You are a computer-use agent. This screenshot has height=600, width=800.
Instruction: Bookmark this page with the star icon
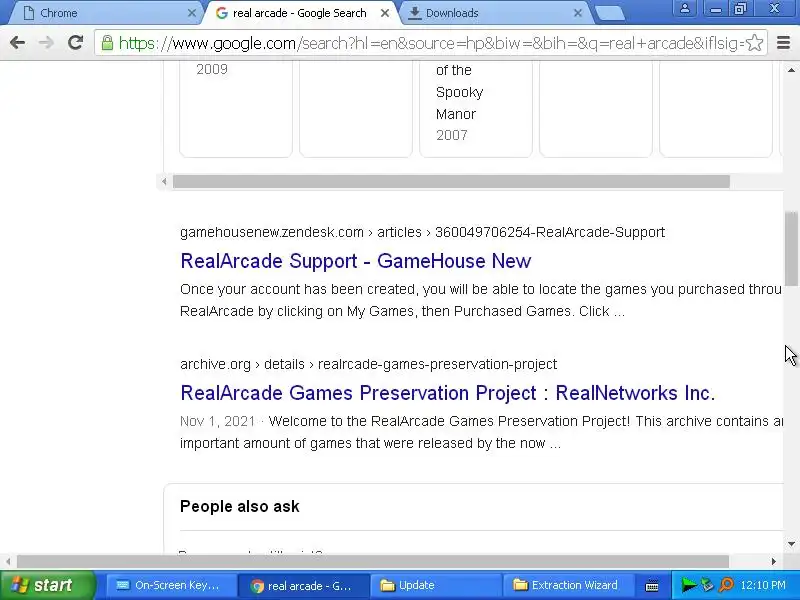755,43
